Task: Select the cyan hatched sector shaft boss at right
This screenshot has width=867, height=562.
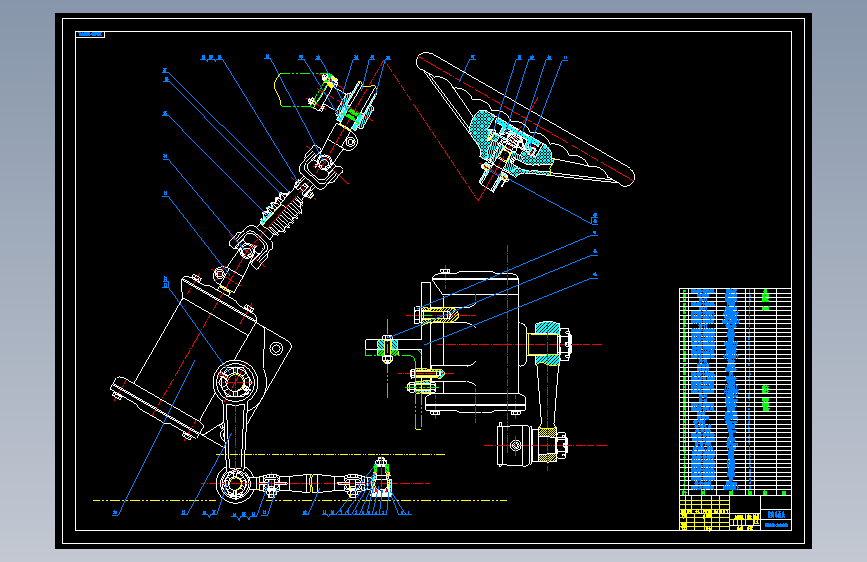Action: point(545,344)
